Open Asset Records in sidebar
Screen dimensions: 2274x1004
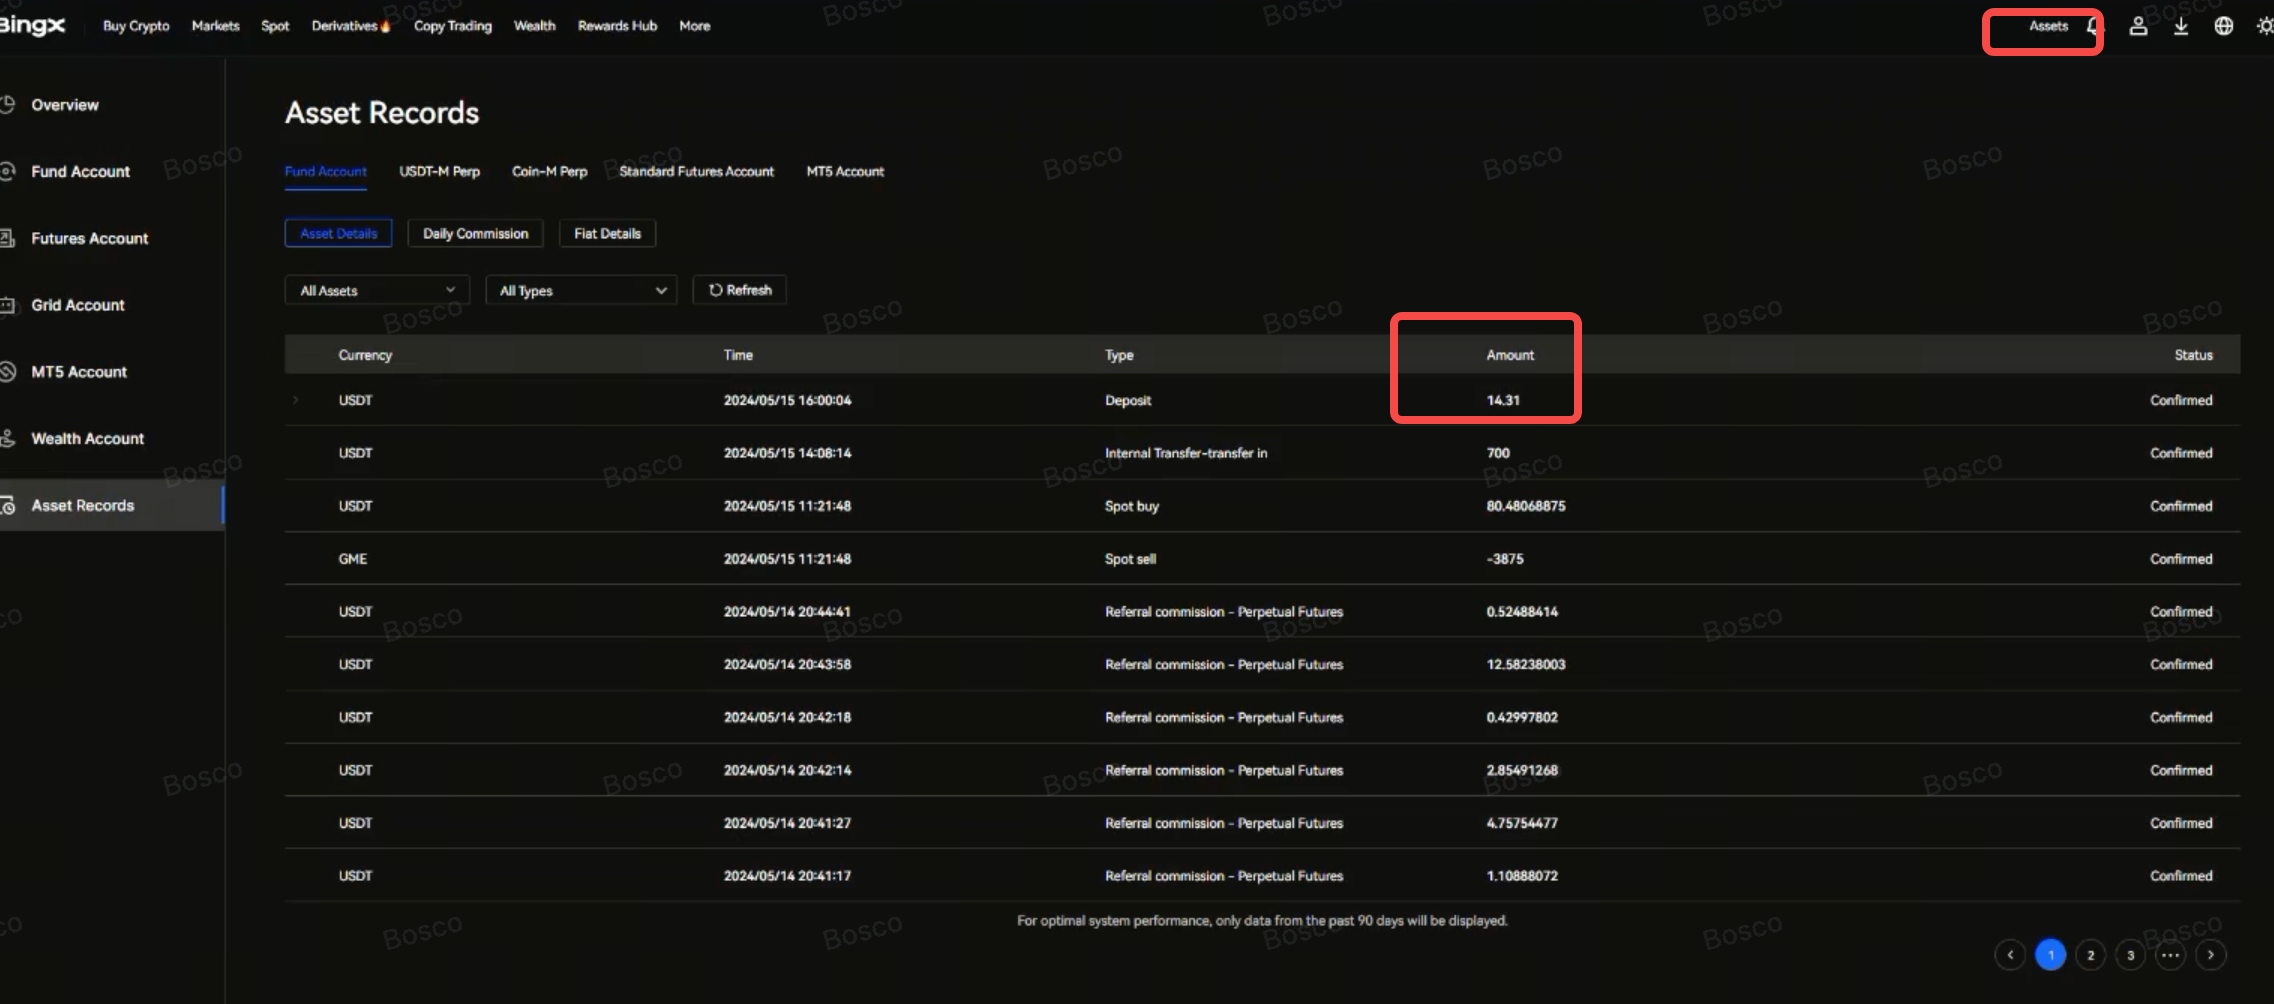tap(82, 506)
